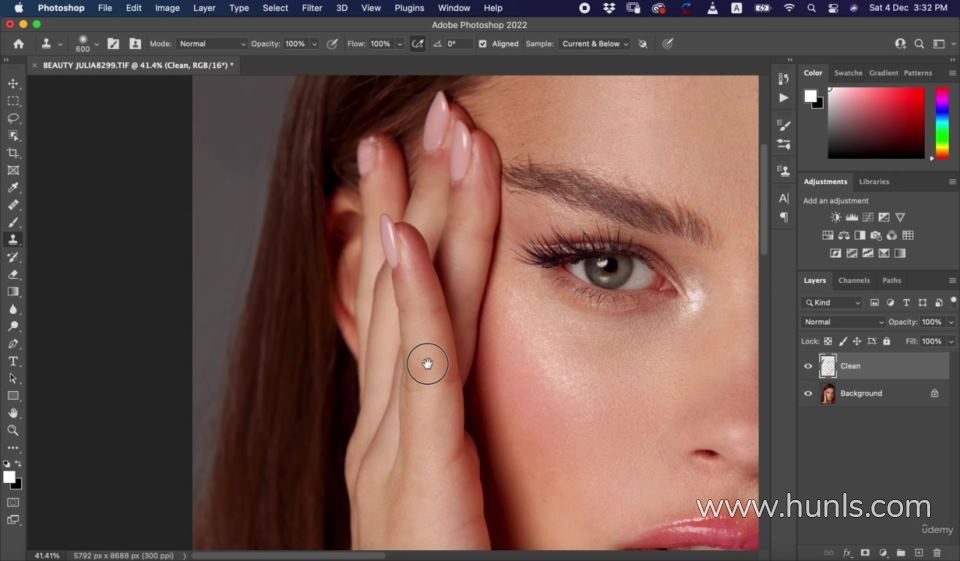This screenshot has height=561, width=960.
Task: Select the Eyedropper tool
Action: 13,187
